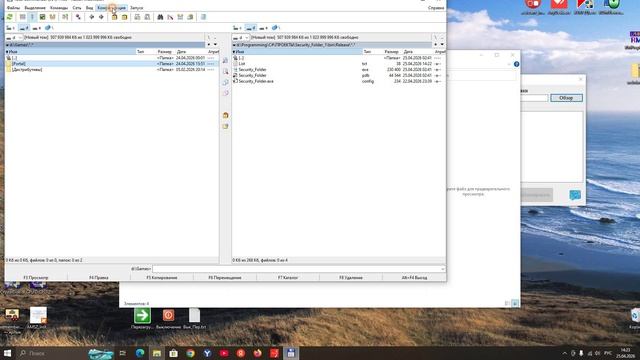The image size is (640, 360).
Task: Click the F5 Копирование button
Action: 162,278
